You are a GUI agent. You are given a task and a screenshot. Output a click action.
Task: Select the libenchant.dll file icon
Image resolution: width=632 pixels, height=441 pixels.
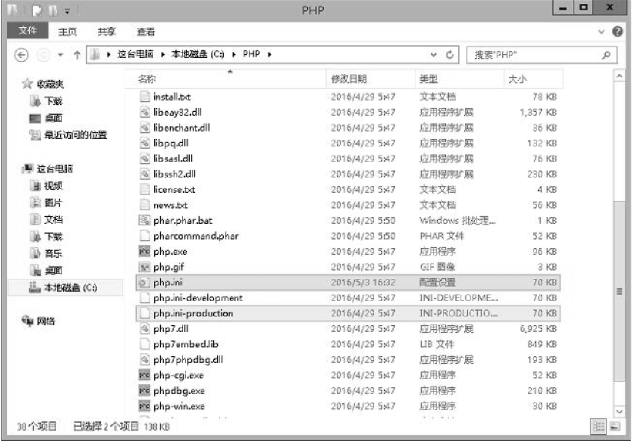[x=144, y=127]
